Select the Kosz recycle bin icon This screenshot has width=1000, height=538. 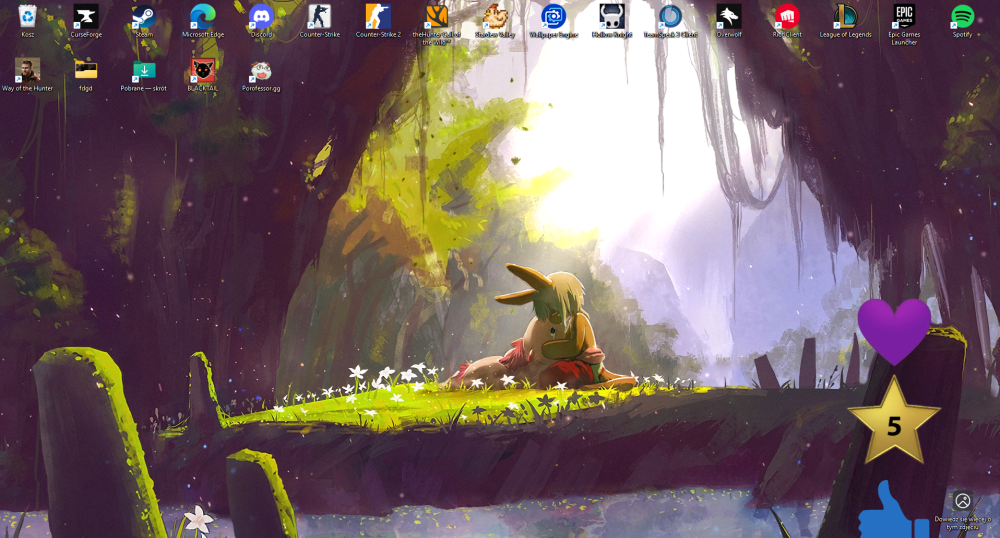click(x=27, y=21)
